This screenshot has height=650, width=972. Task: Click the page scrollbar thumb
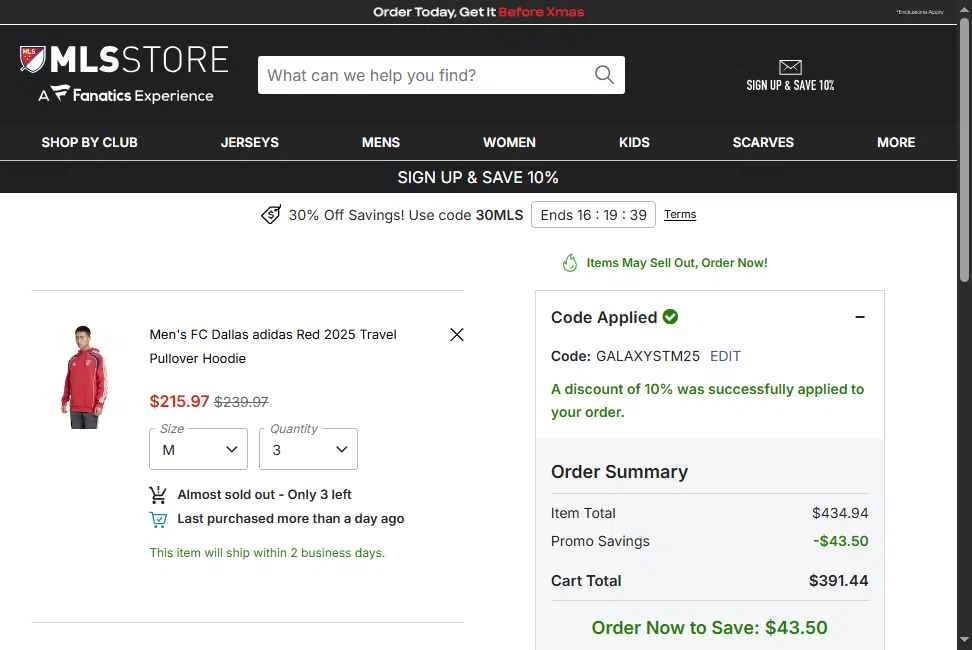964,152
